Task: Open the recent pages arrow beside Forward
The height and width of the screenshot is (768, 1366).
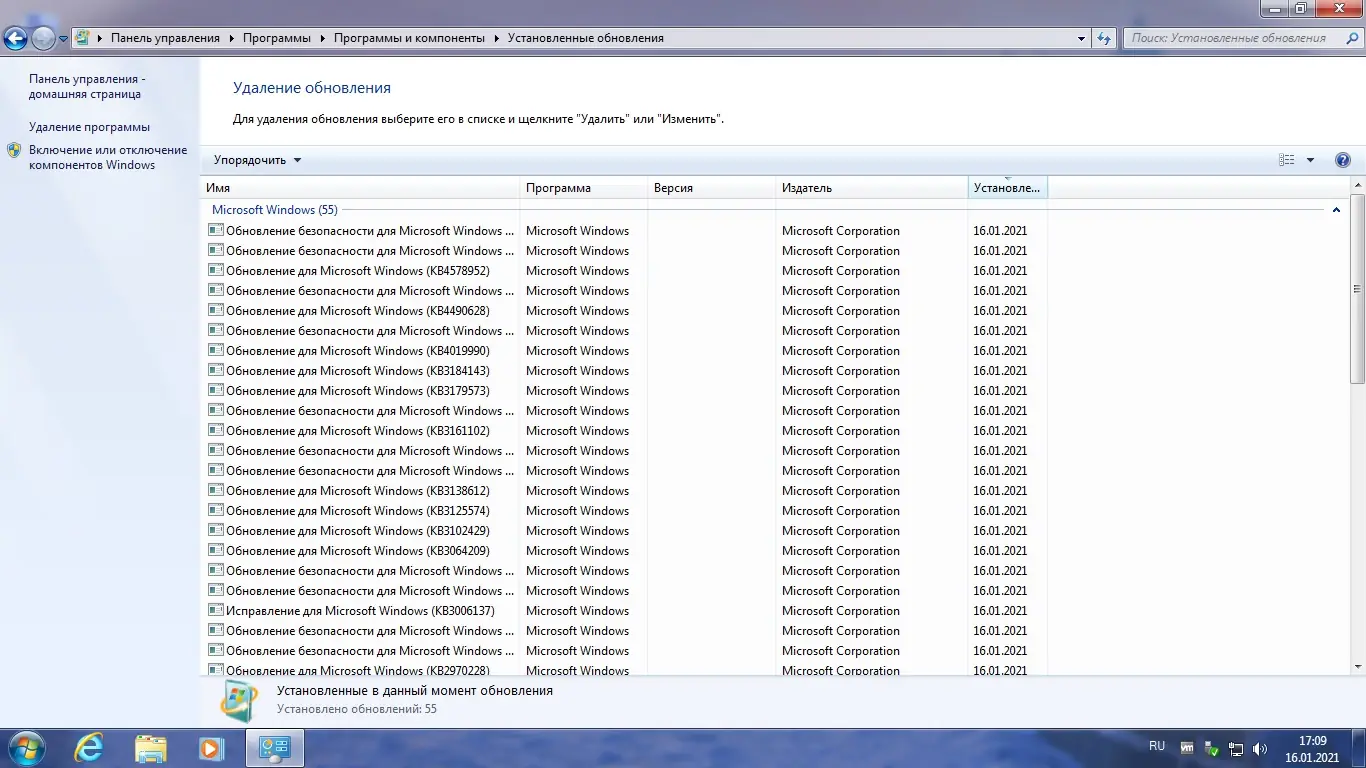Action: tap(63, 39)
